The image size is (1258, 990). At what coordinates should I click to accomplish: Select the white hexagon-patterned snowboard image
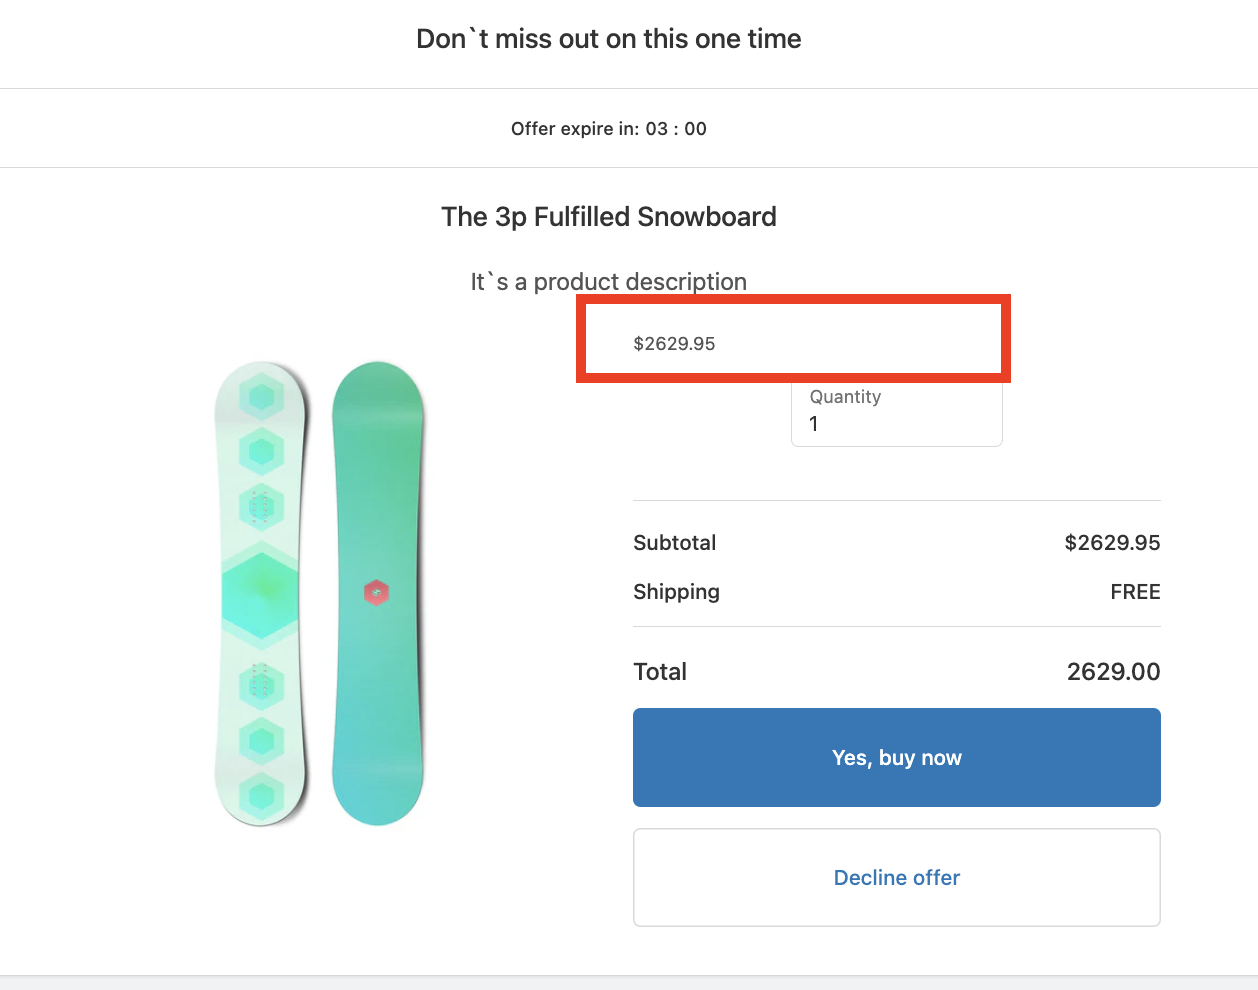[261, 593]
